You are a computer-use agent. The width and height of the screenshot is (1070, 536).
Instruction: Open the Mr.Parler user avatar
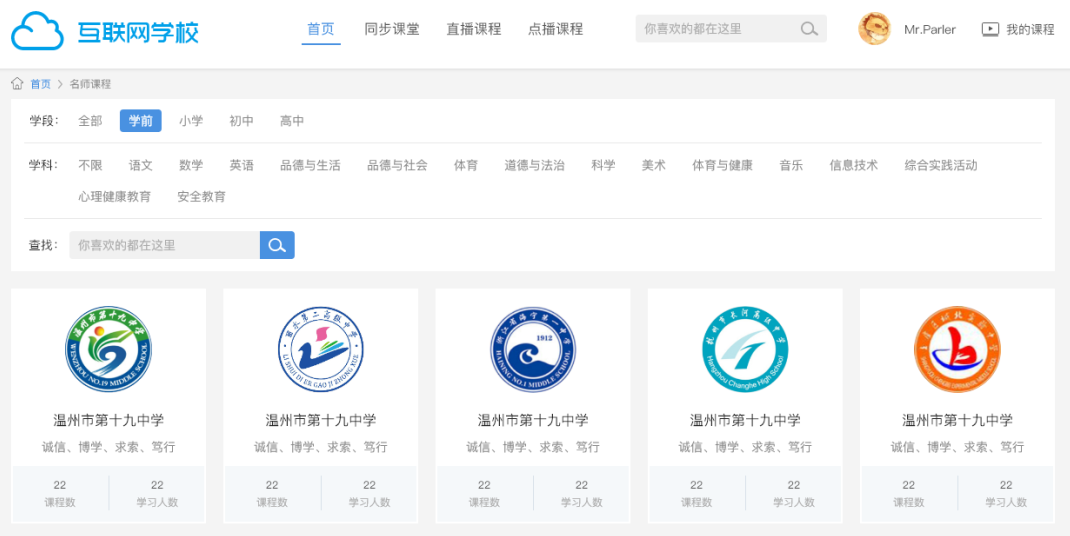click(874, 29)
